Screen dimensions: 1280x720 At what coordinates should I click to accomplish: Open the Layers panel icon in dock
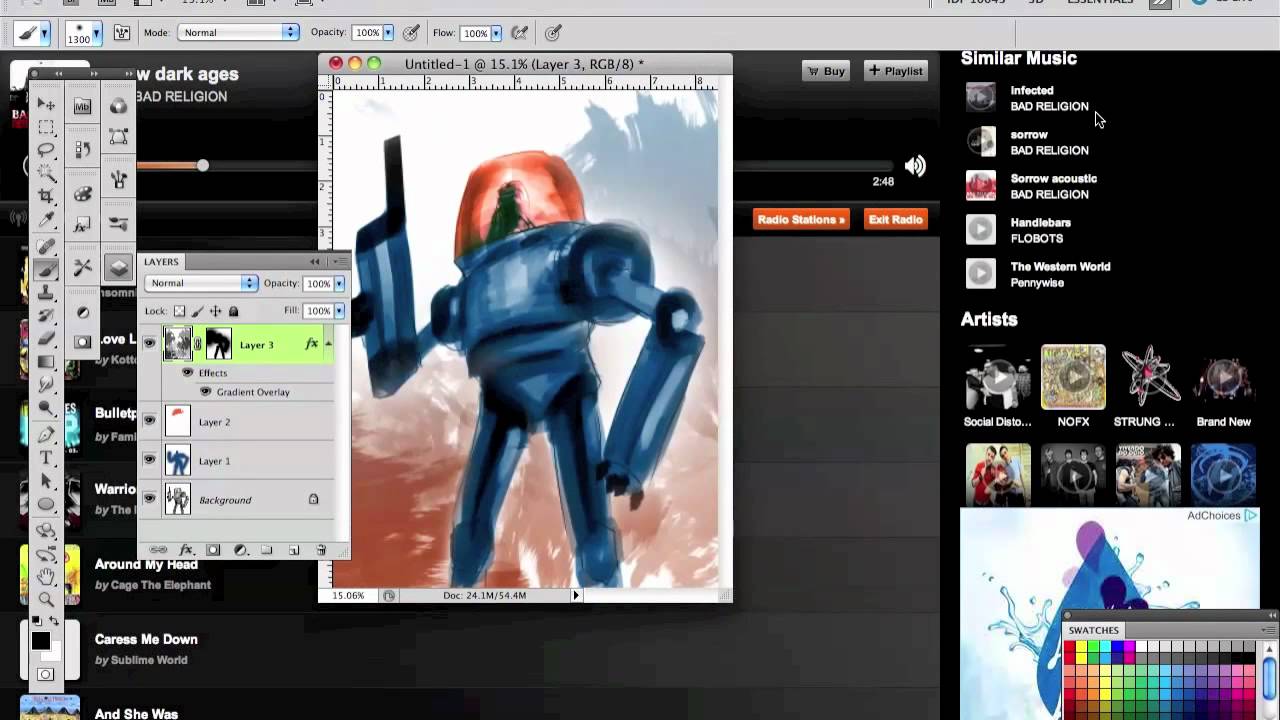click(119, 267)
